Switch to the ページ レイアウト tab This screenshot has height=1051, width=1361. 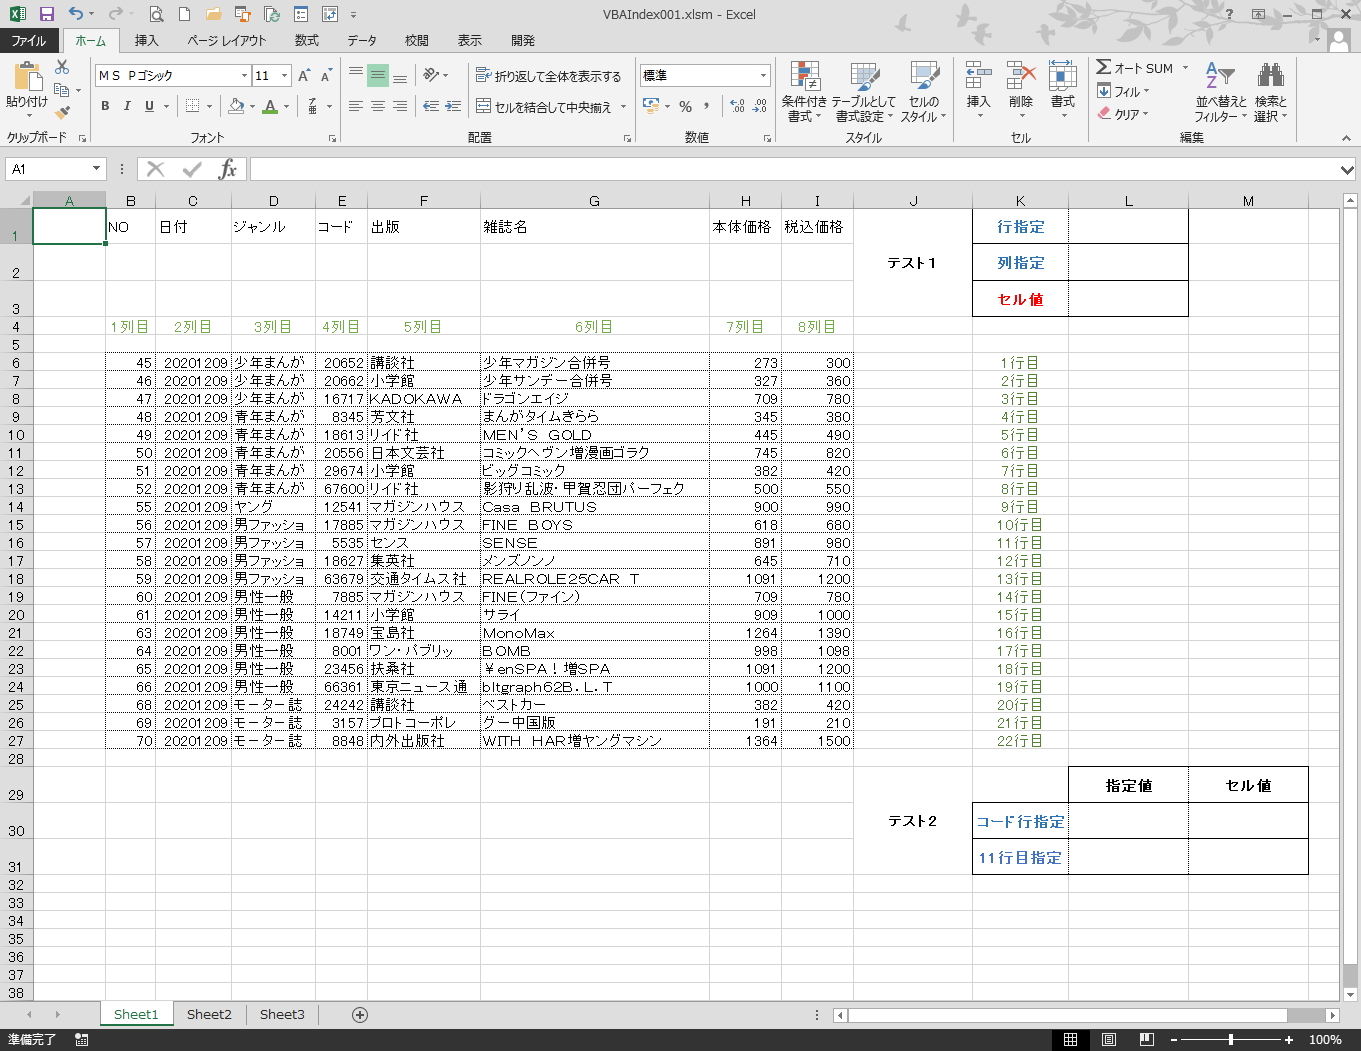(x=227, y=41)
